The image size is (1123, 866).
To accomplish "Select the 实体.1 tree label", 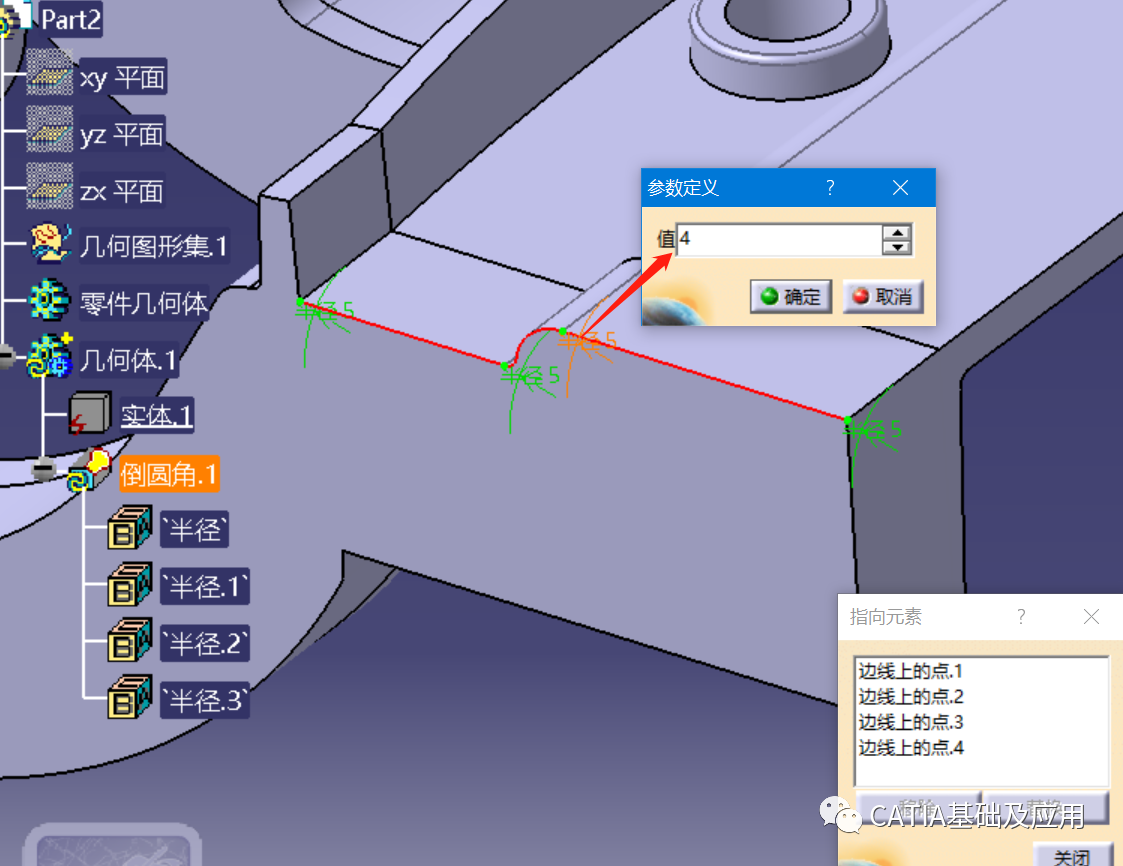I will [x=157, y=416].
